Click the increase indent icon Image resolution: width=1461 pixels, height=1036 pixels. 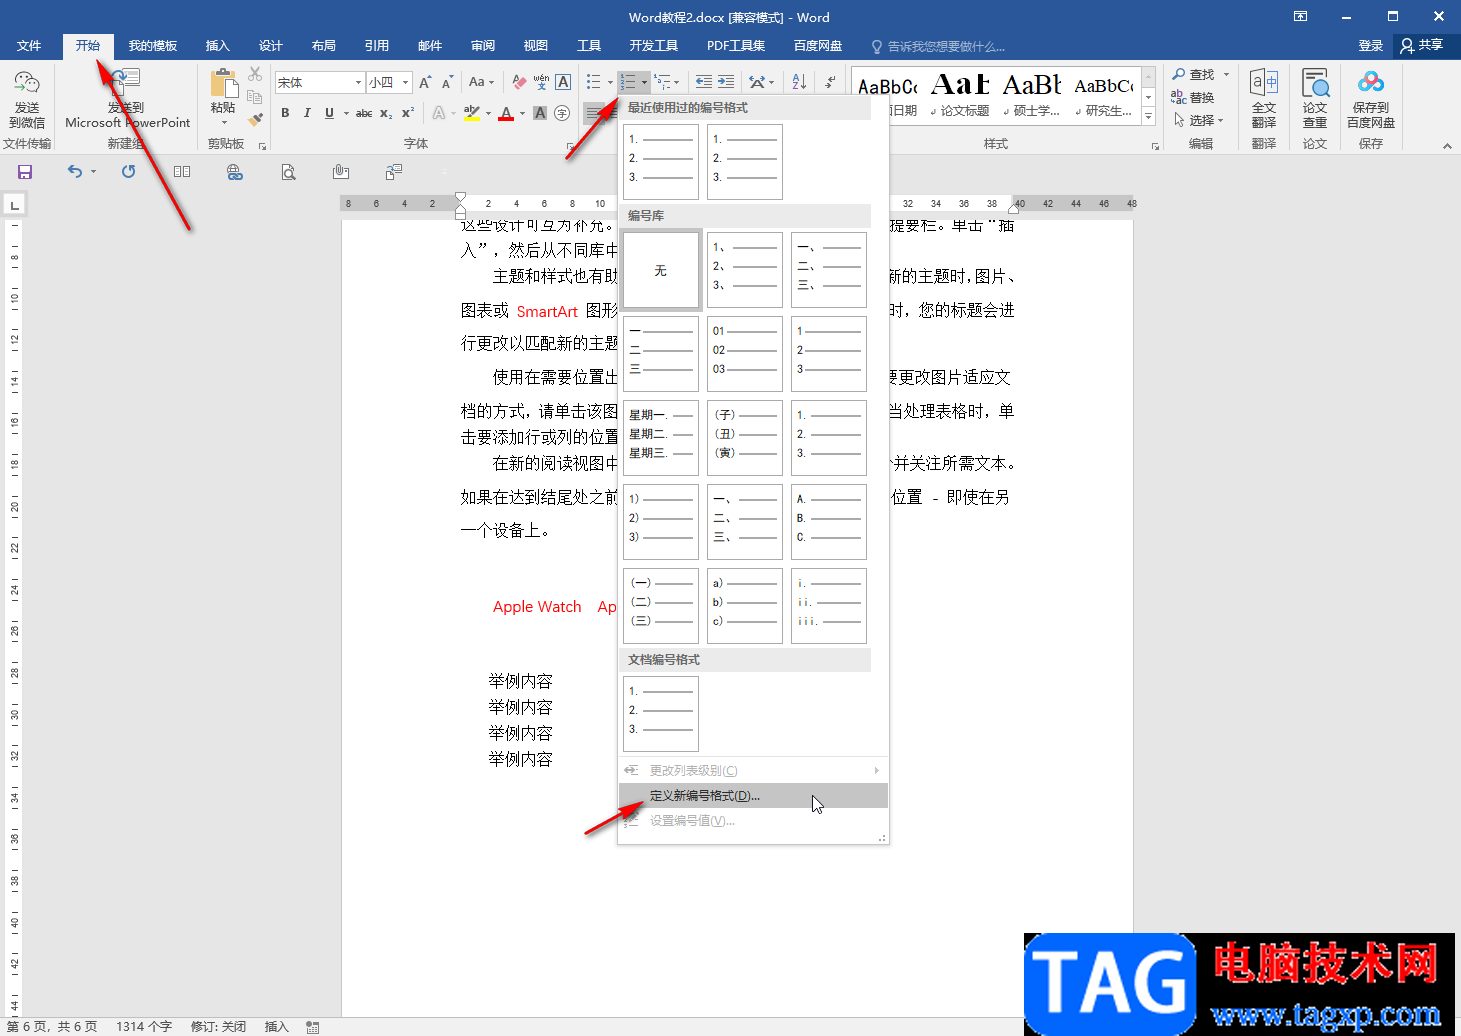726,82
